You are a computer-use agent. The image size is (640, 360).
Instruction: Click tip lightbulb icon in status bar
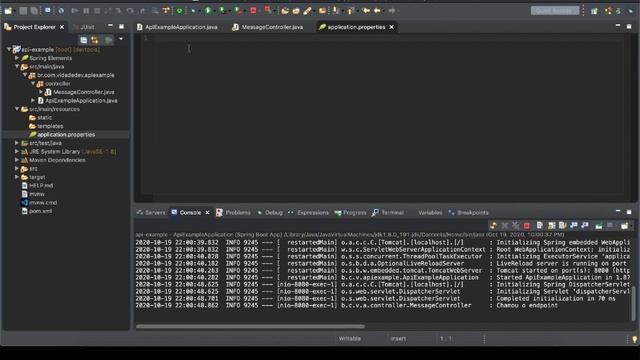click(x=634, y=339)
